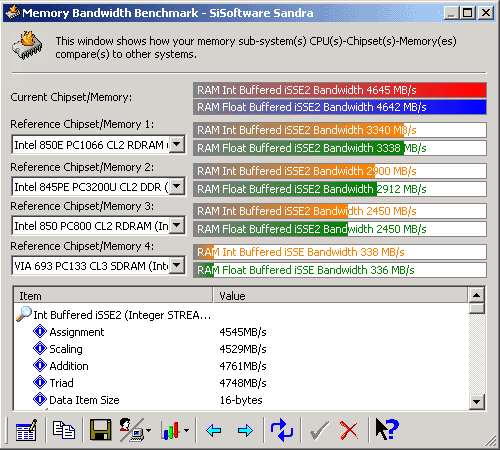Click the info icon beside Scaling
Image resolution: width=500 pixels, height=450 pixels.
click(40, 348)
